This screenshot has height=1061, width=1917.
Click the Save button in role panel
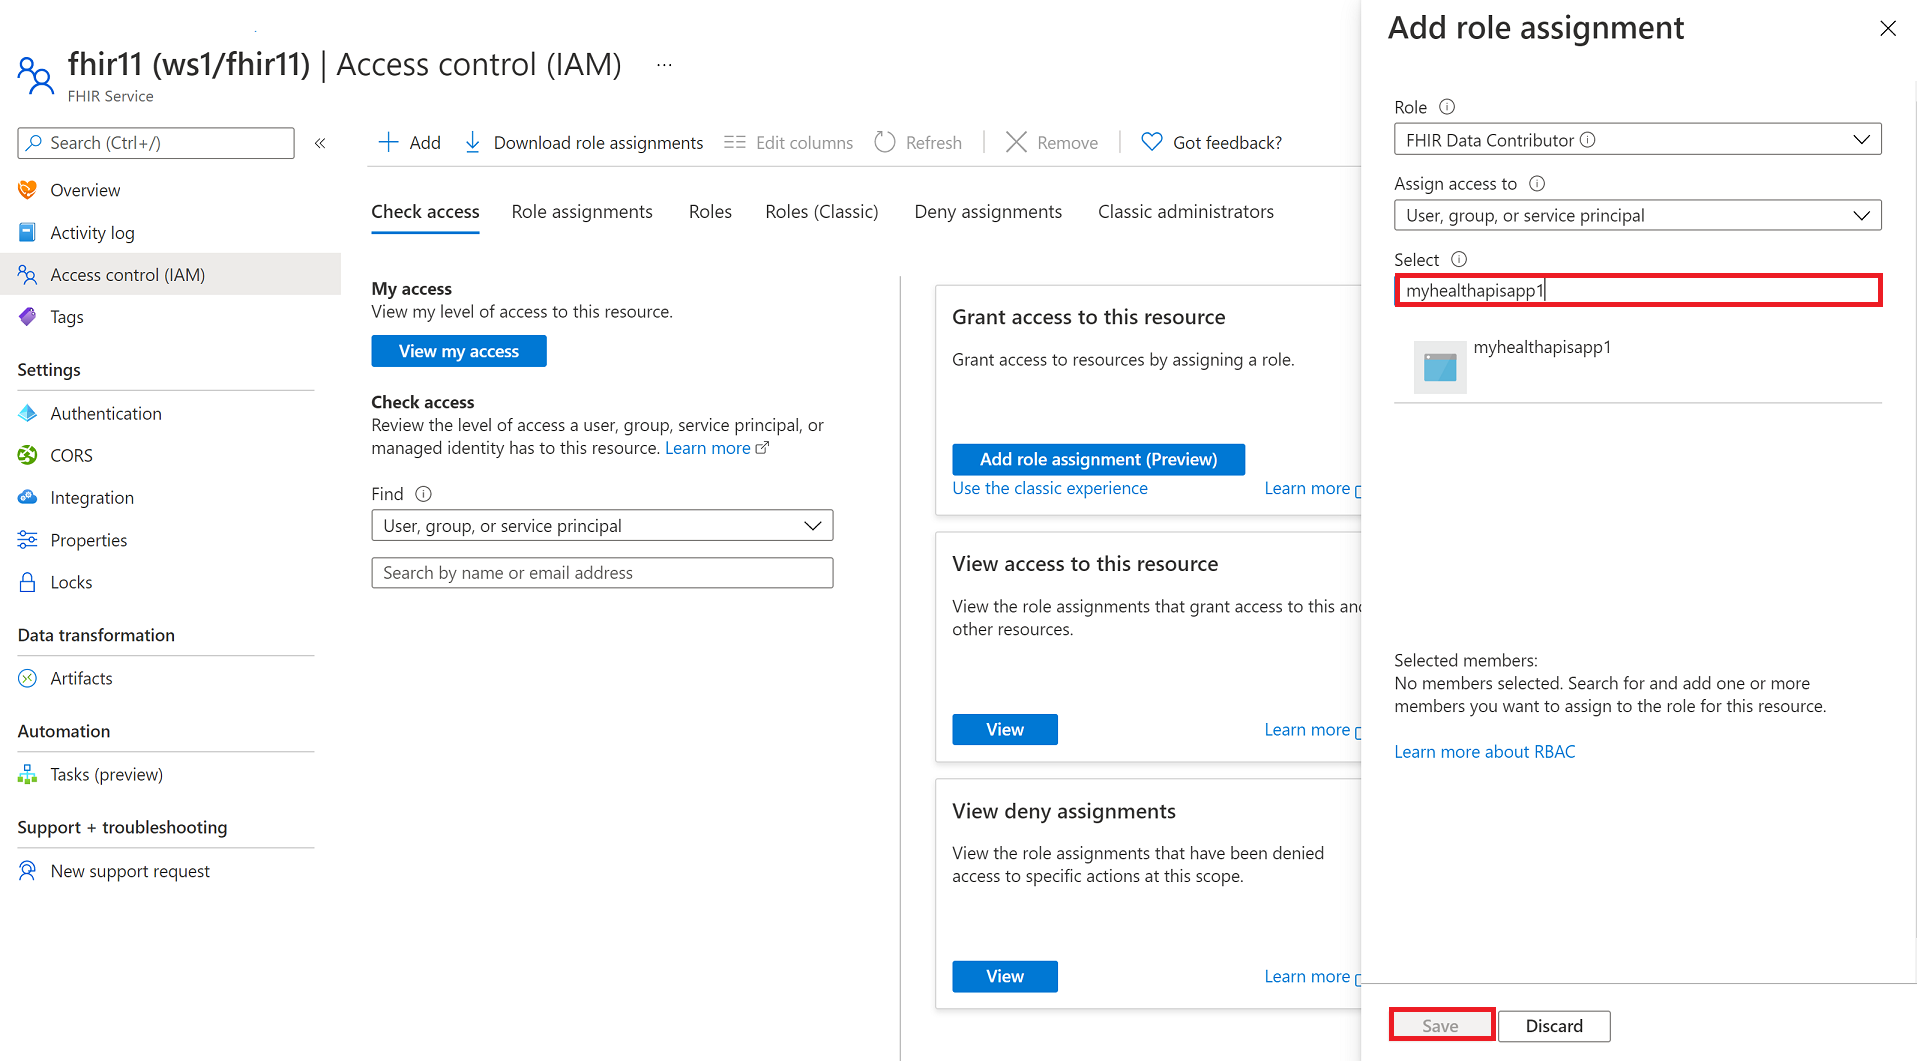pyautogui.click(x=1441, y=1025)
